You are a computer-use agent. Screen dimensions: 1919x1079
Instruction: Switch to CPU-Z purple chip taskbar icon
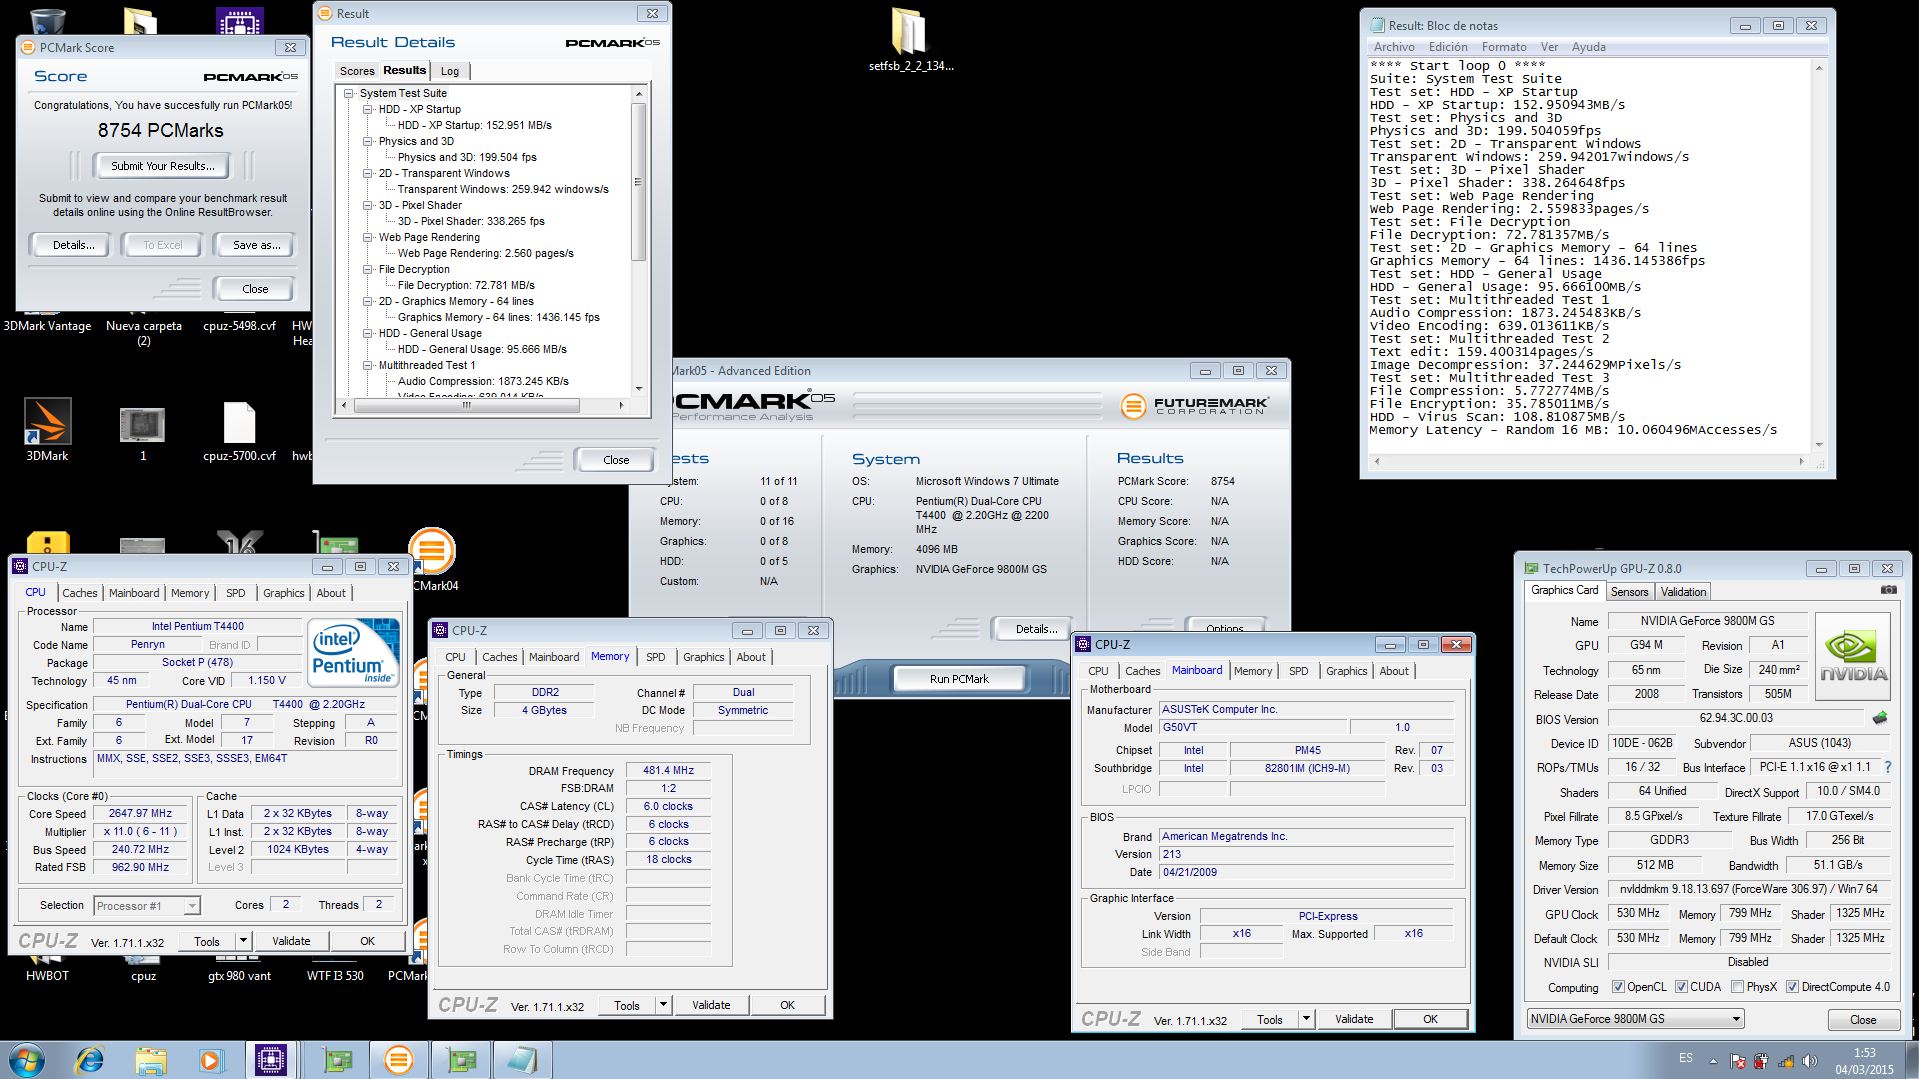(x=271, y=1060)
